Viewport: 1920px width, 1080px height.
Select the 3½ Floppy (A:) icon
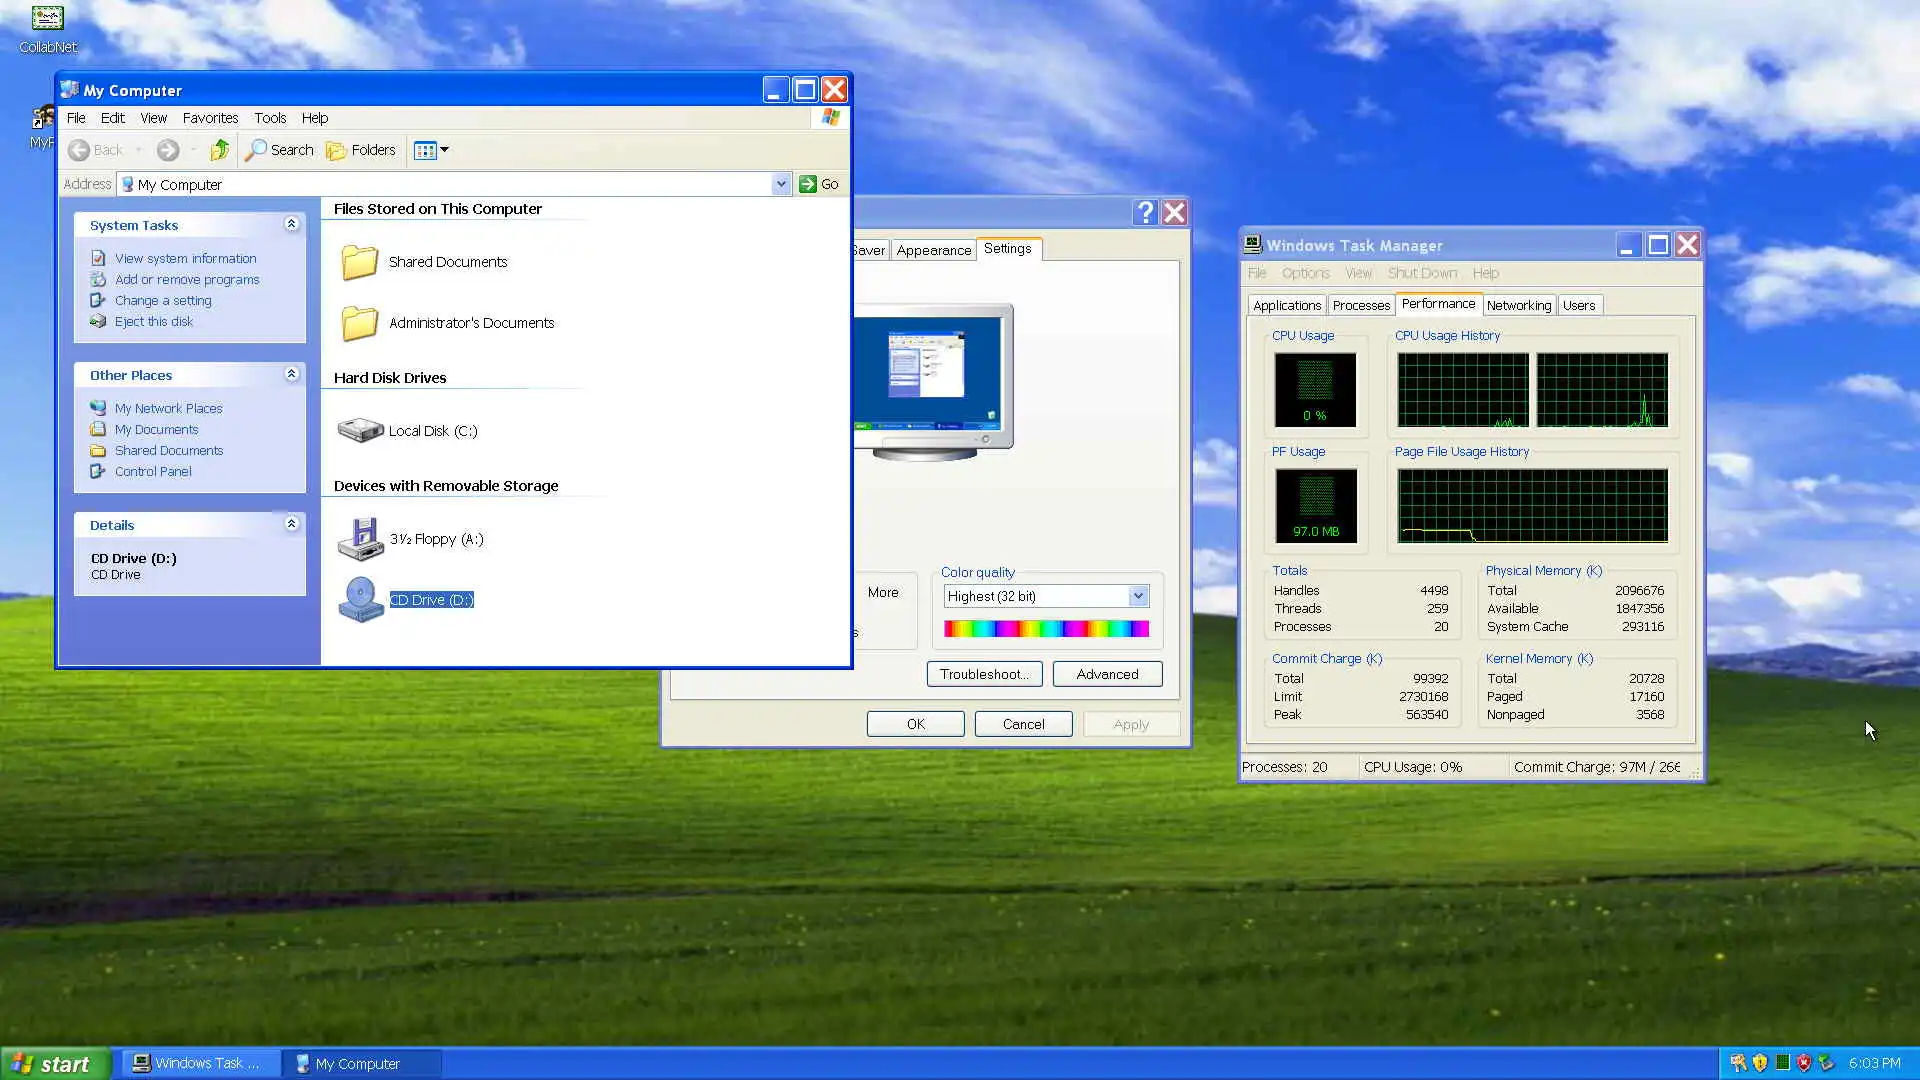point(360,539)
